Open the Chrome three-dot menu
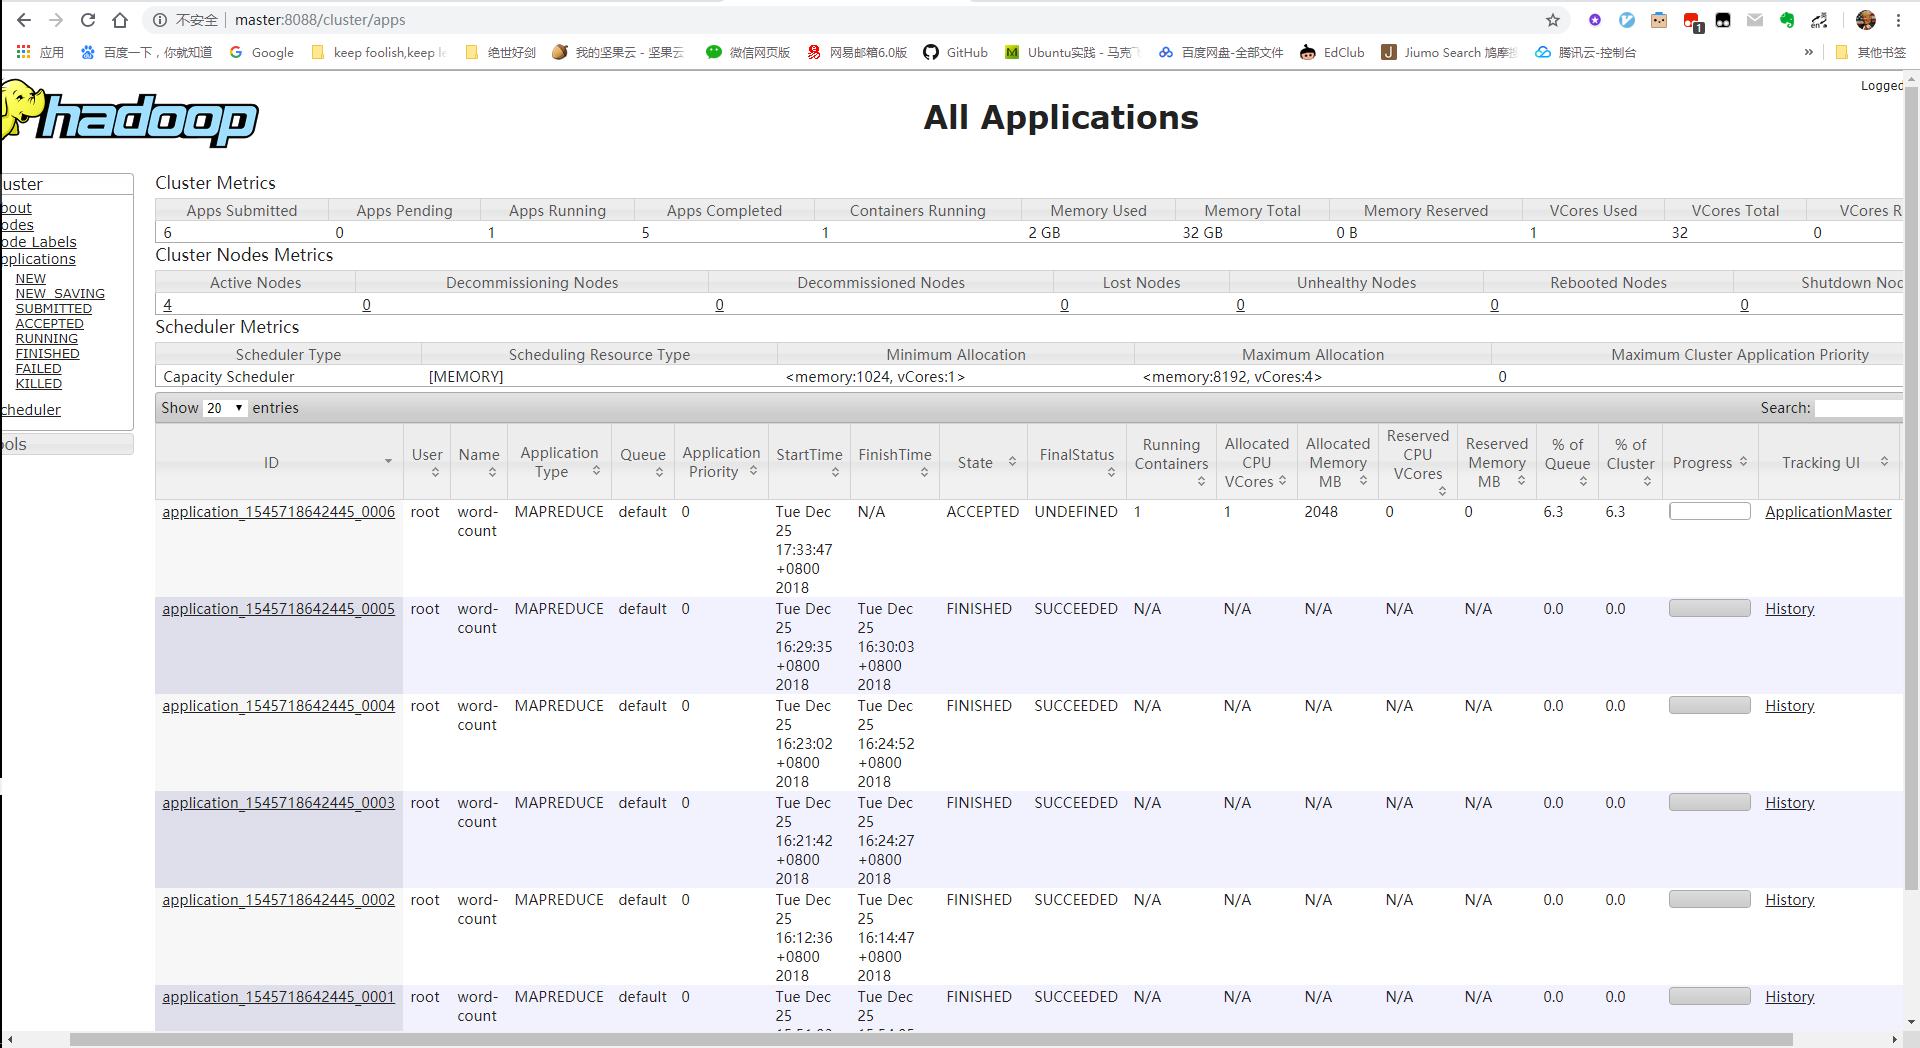 coord(1898,20)
